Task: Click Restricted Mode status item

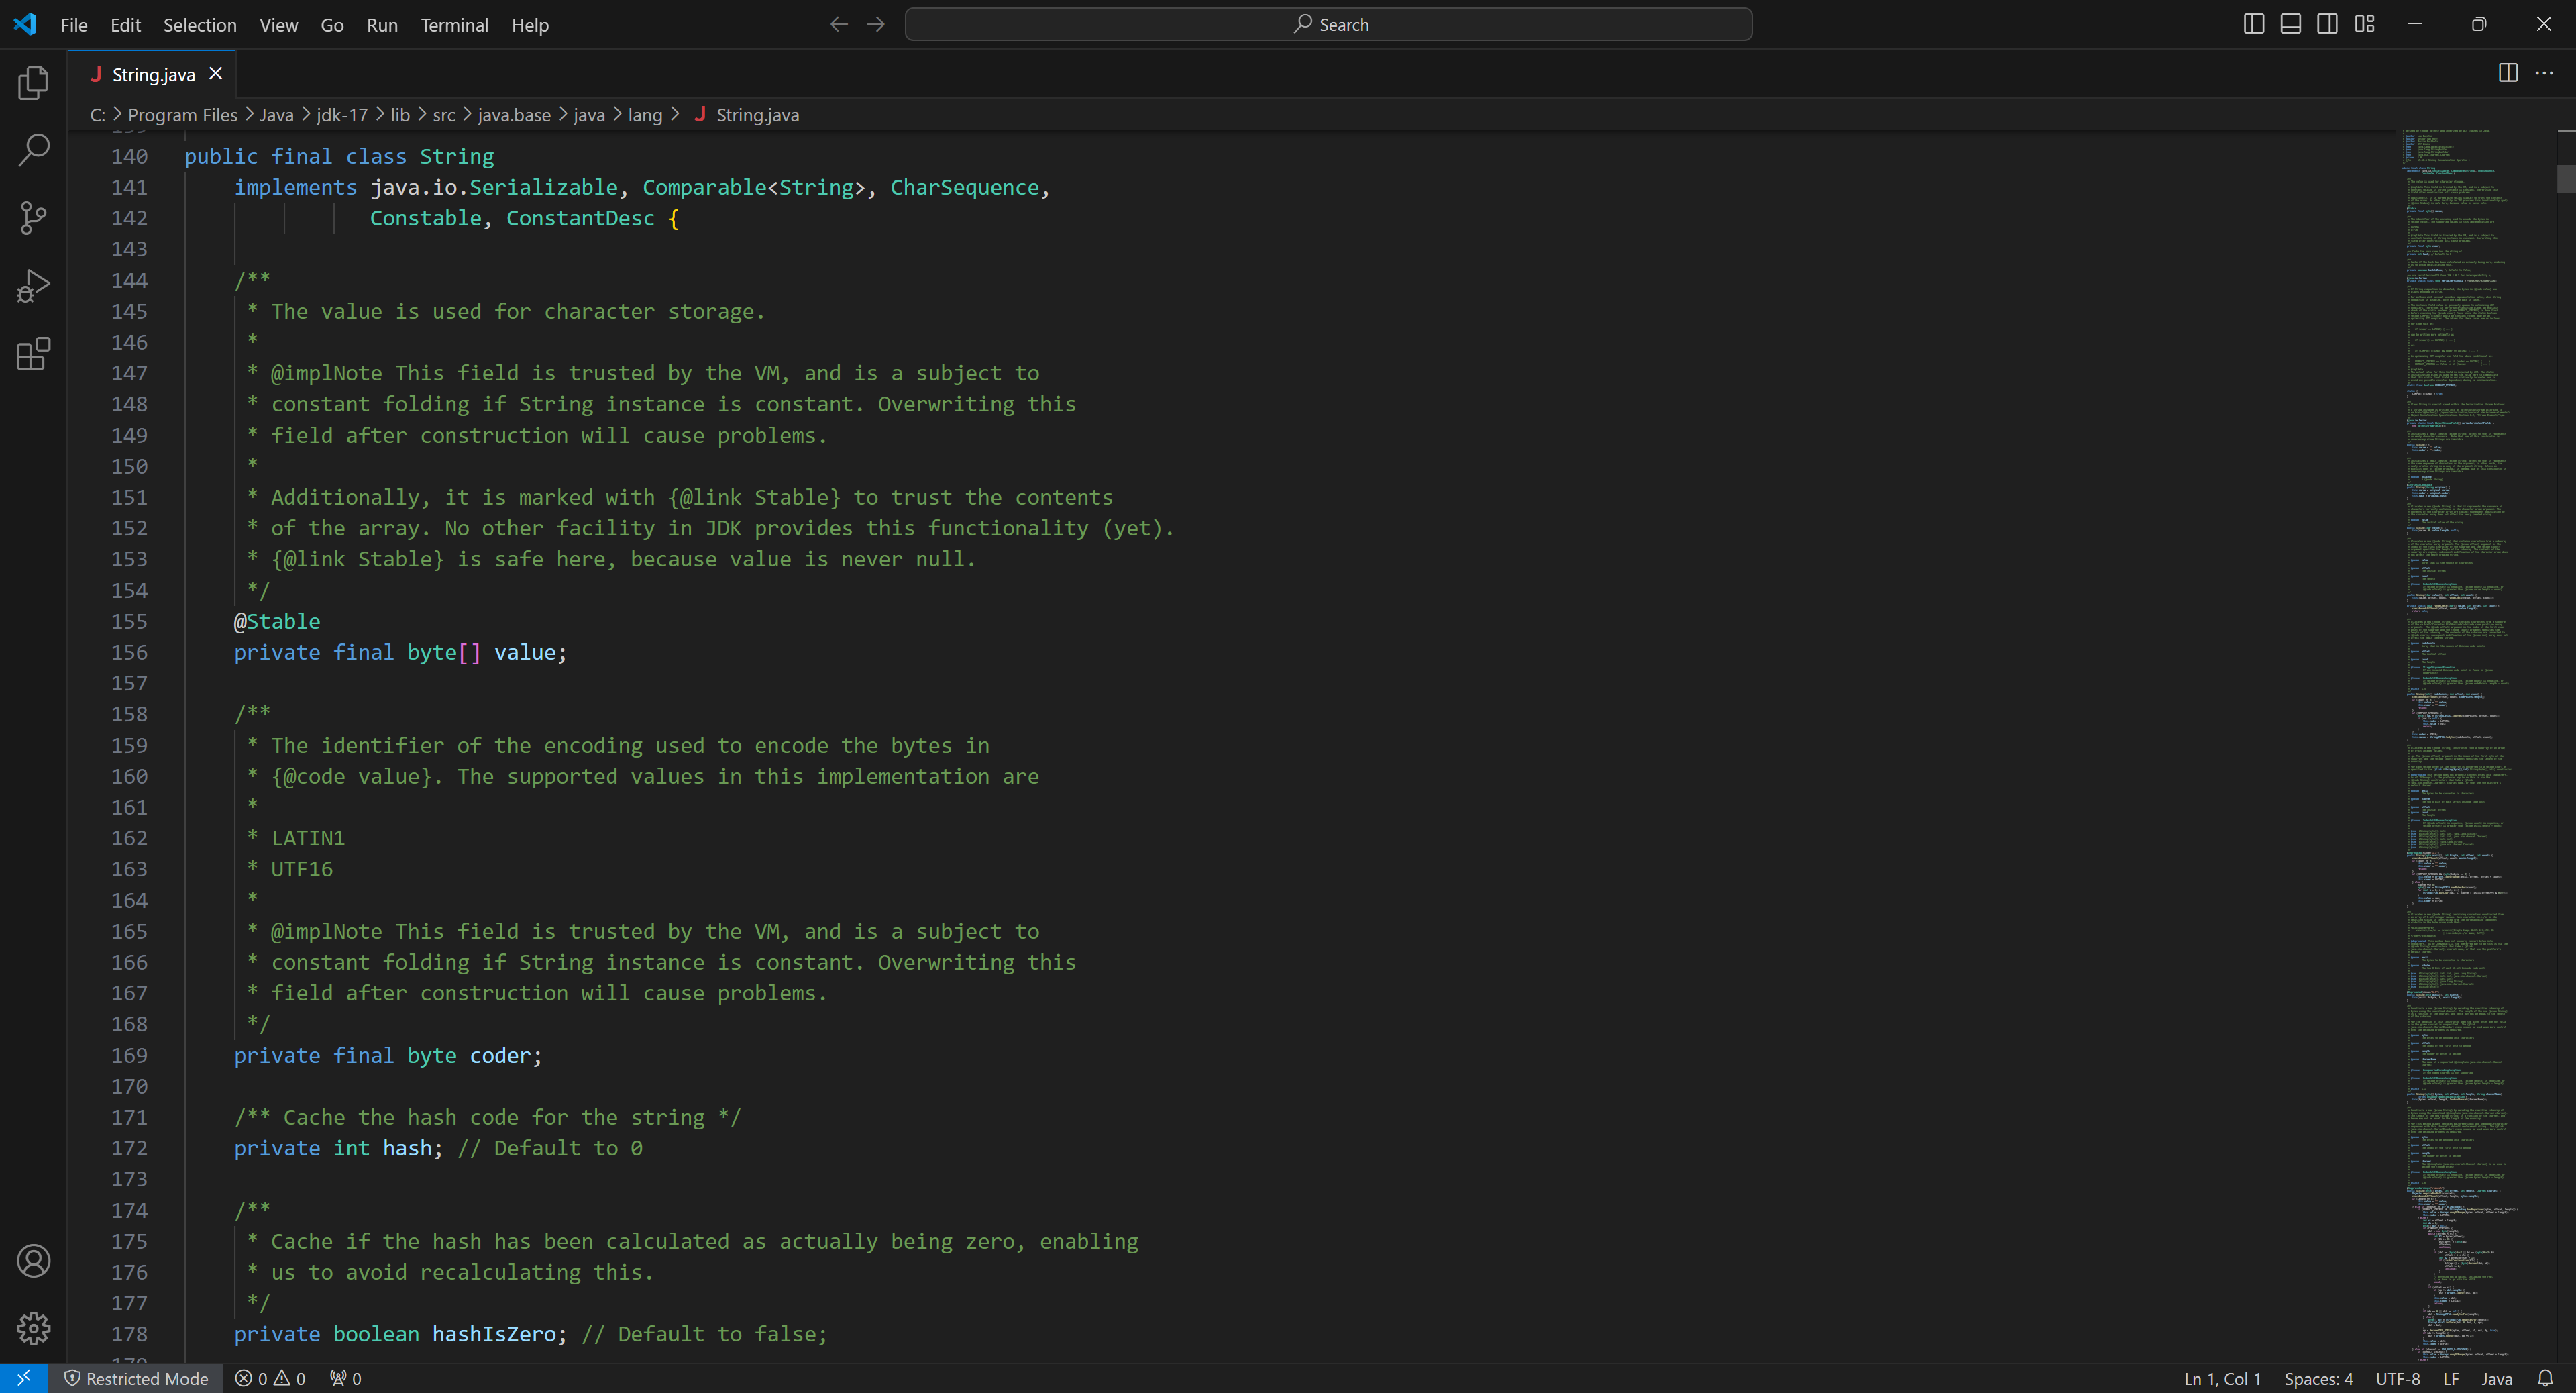Action: (137, 1378)
